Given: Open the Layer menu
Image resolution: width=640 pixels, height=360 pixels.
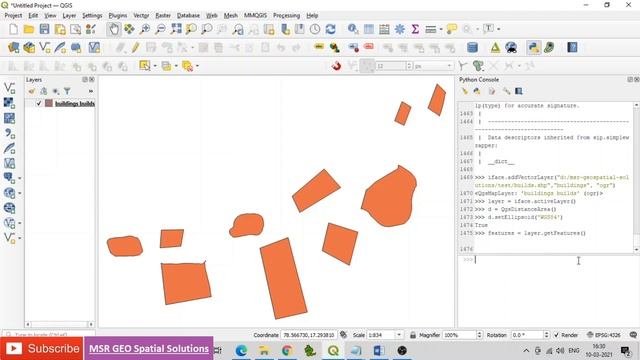Looking at the screenshot, I should (69, 16).
